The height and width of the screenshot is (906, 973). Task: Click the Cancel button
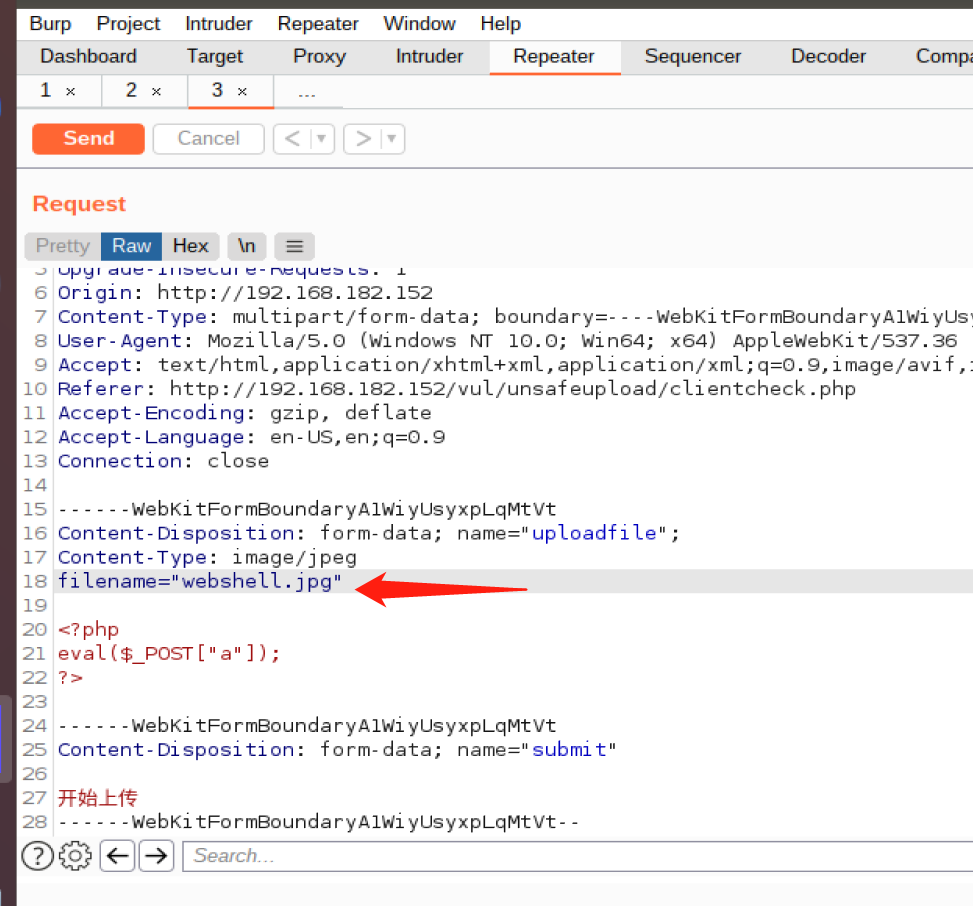coord(208,138)
